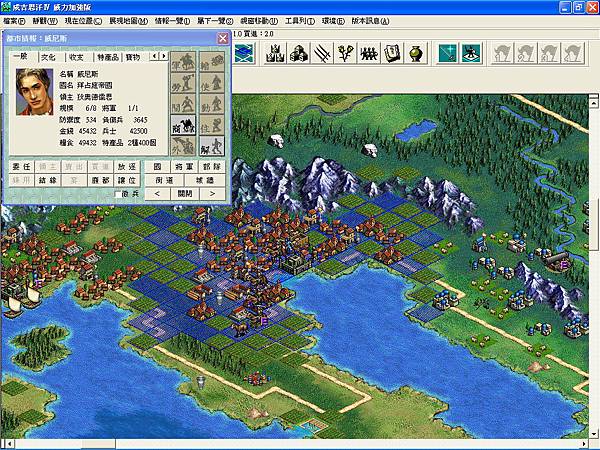Screen dimensions: 600x450
Task: Select the 使 envoy command icon
Action: coord(212,83)
